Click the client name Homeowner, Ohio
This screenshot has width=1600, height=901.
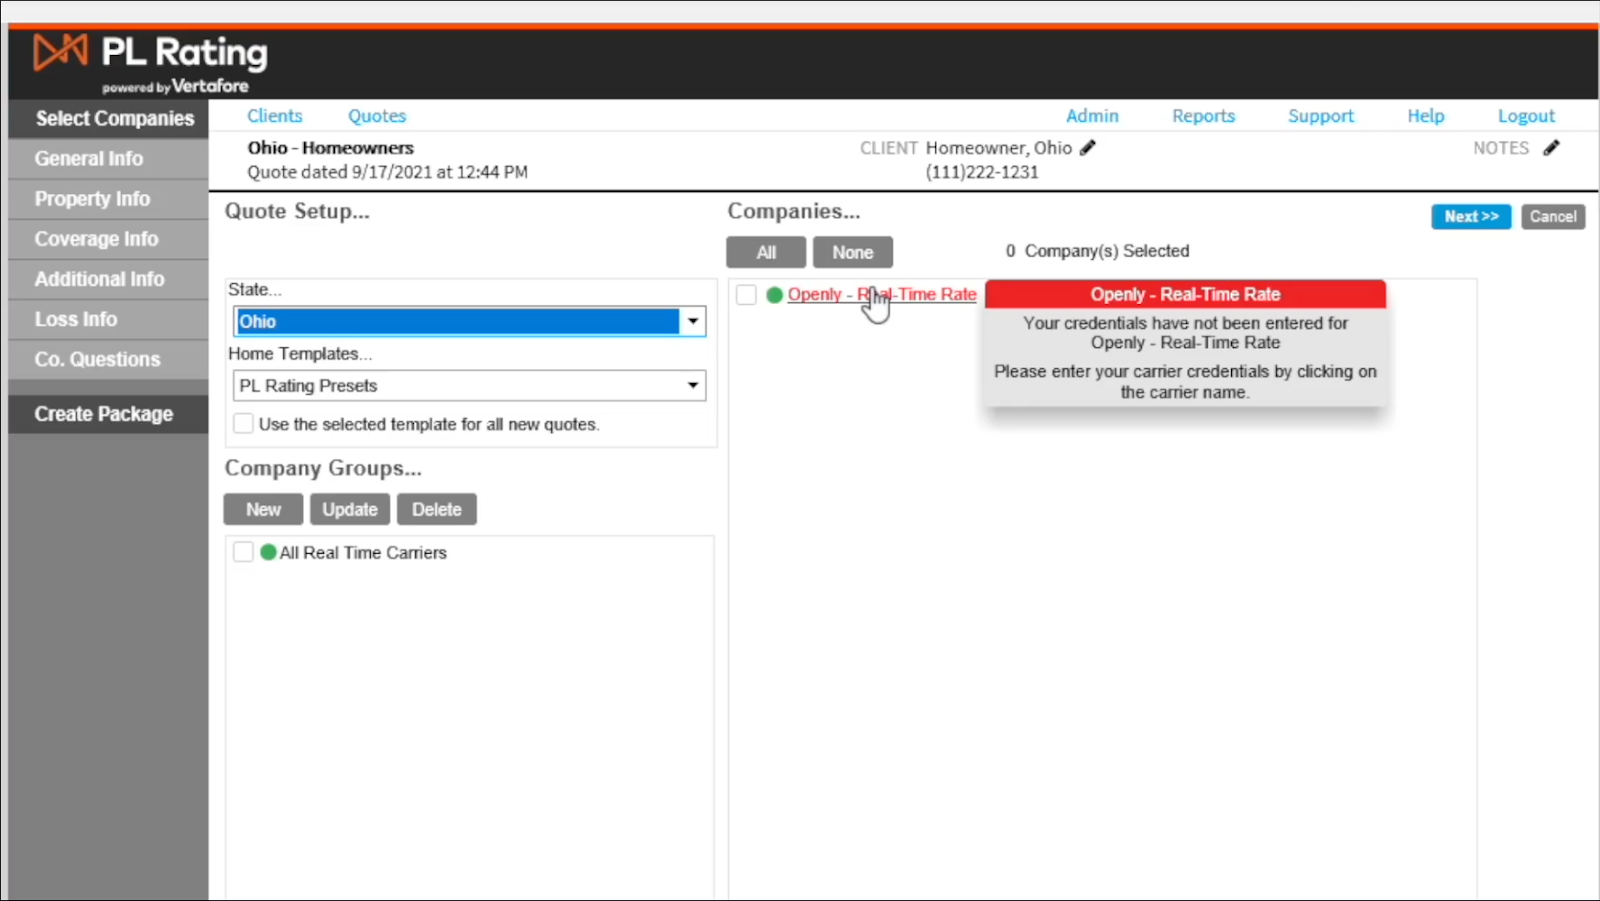(998, 148)
